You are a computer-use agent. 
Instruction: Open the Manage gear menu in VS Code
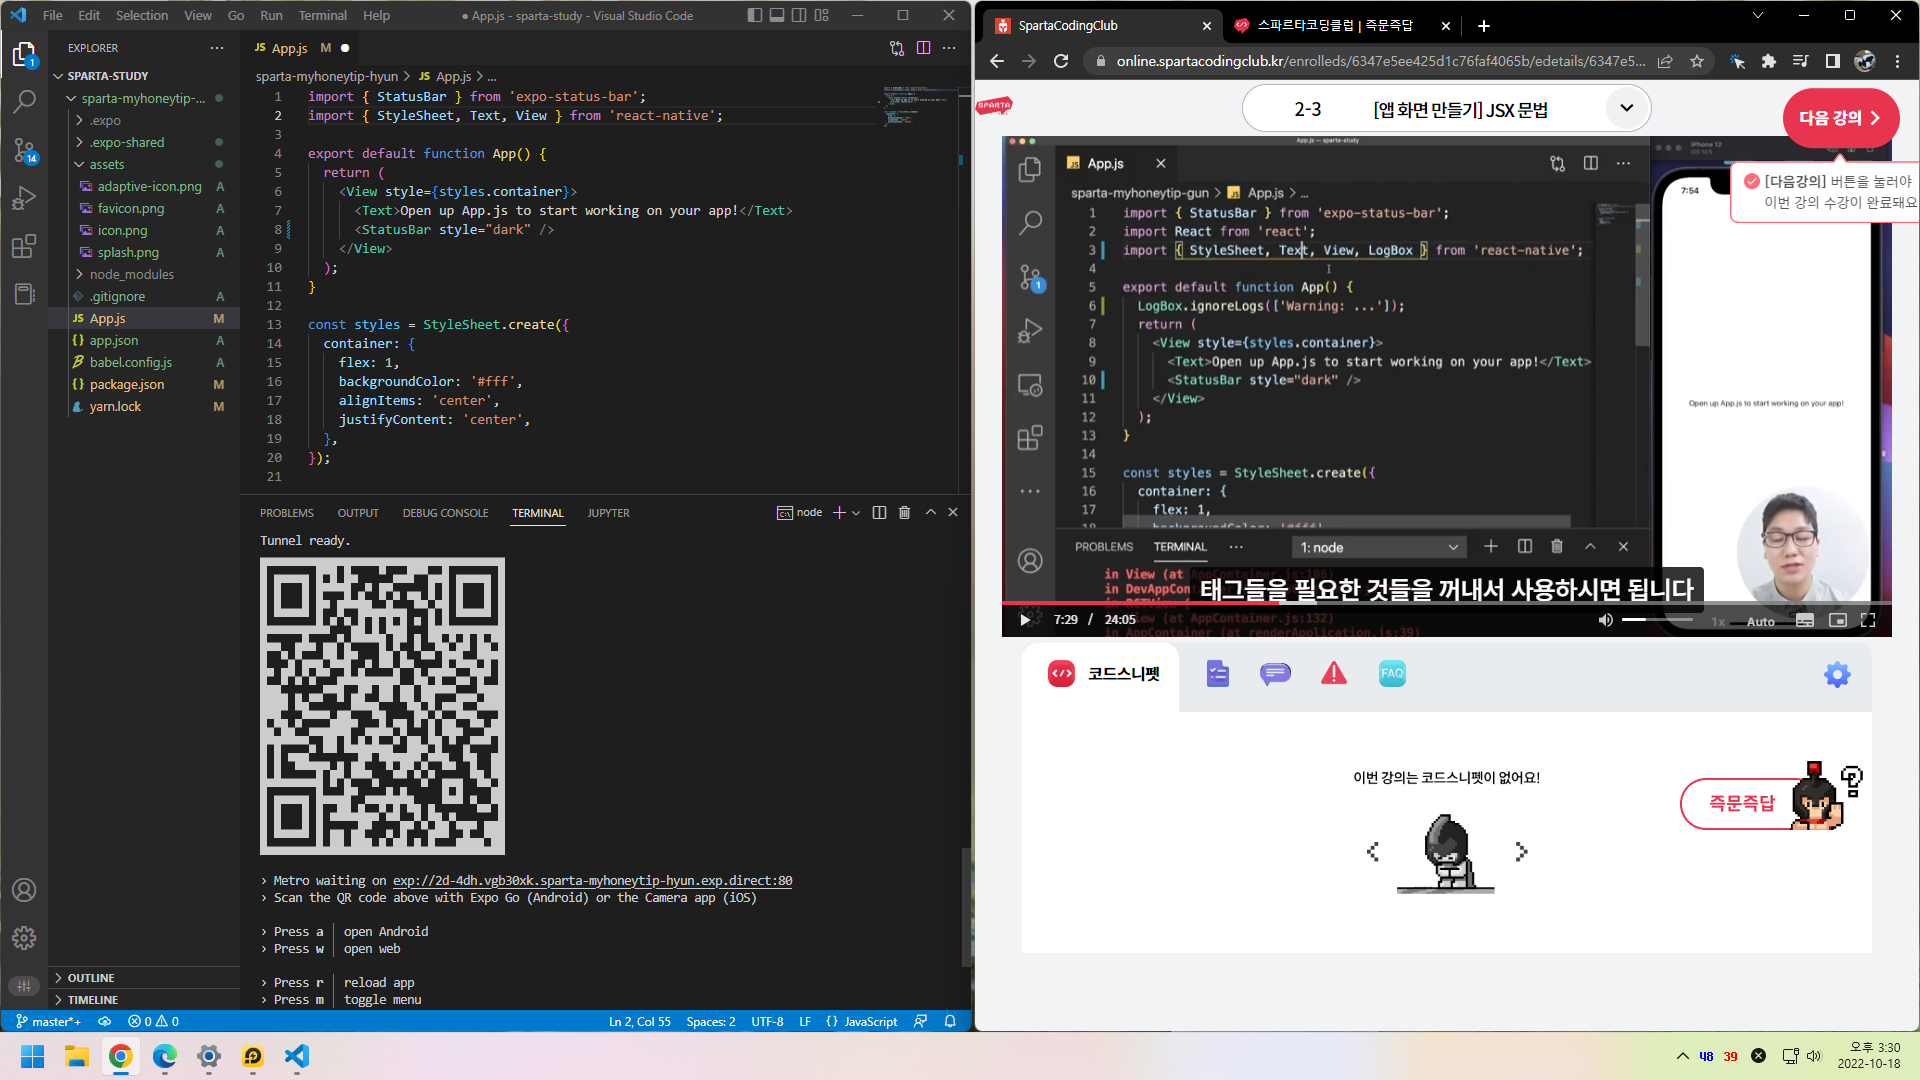[x=24, y=938]
